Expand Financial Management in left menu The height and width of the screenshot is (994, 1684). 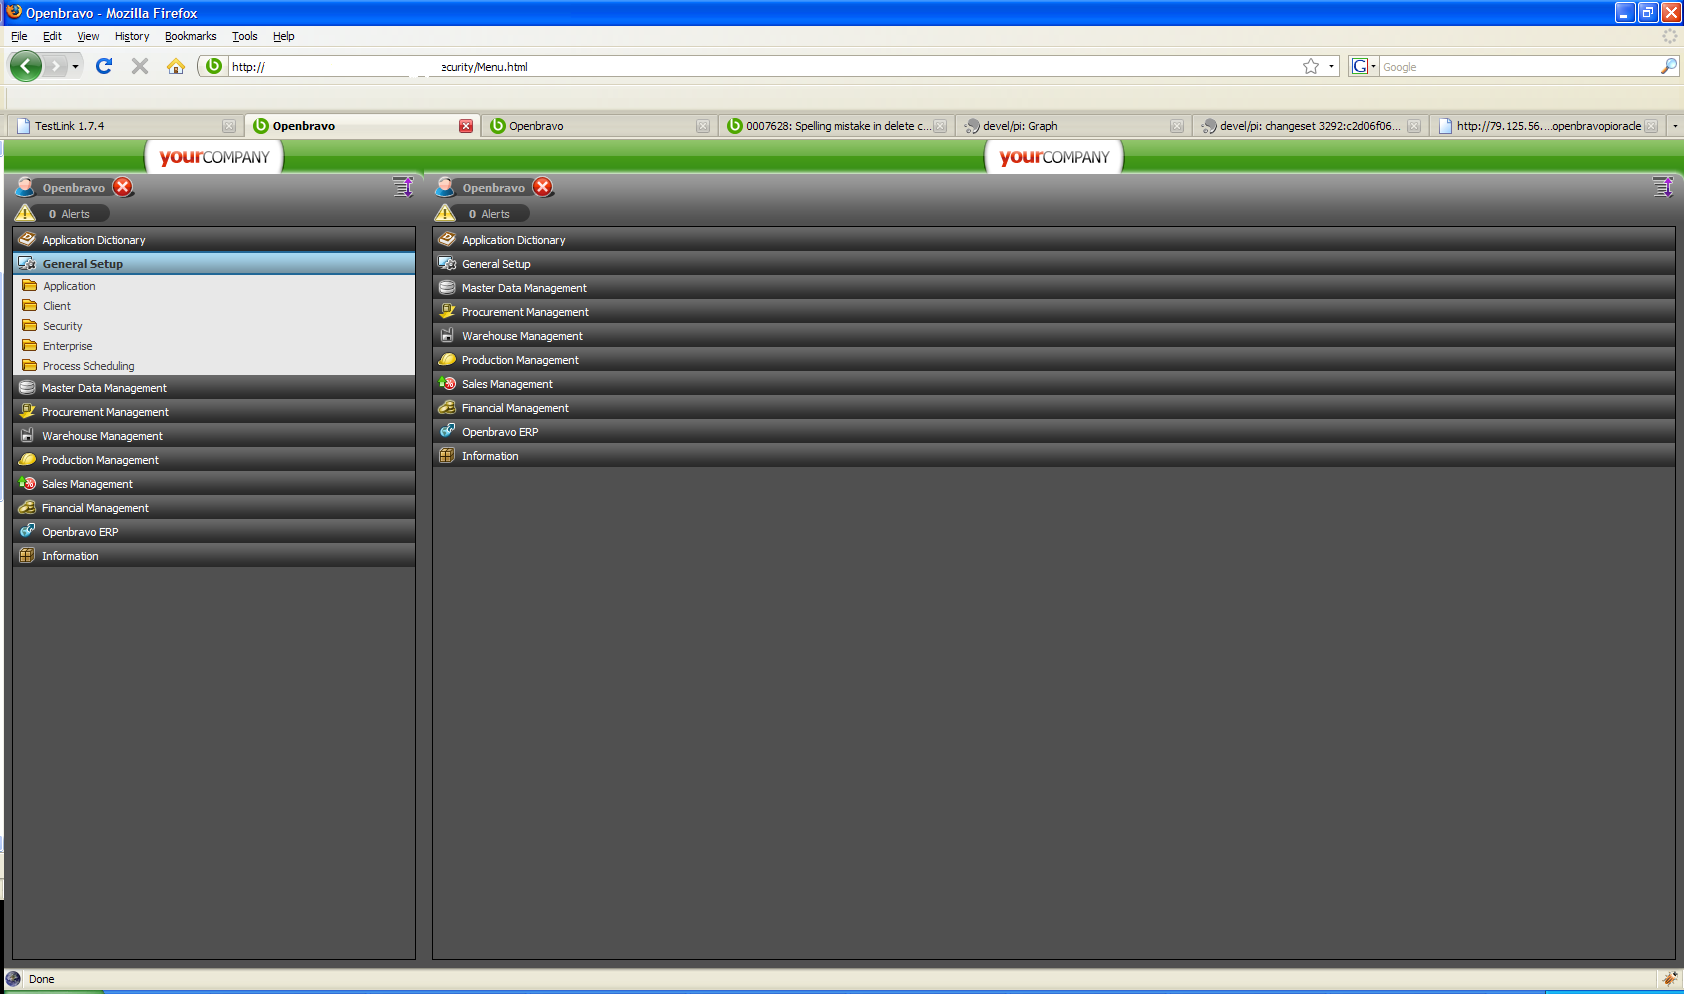click(x=214, y=507)
